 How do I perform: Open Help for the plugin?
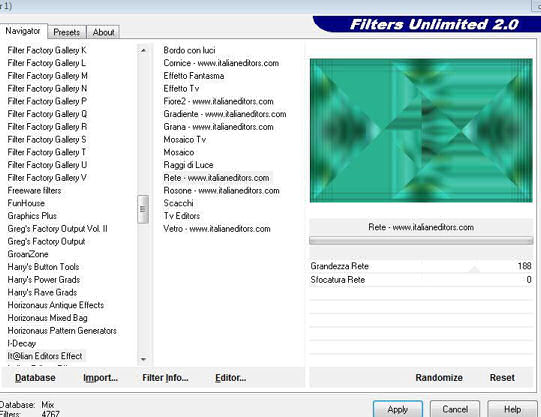tap(512, 409)
